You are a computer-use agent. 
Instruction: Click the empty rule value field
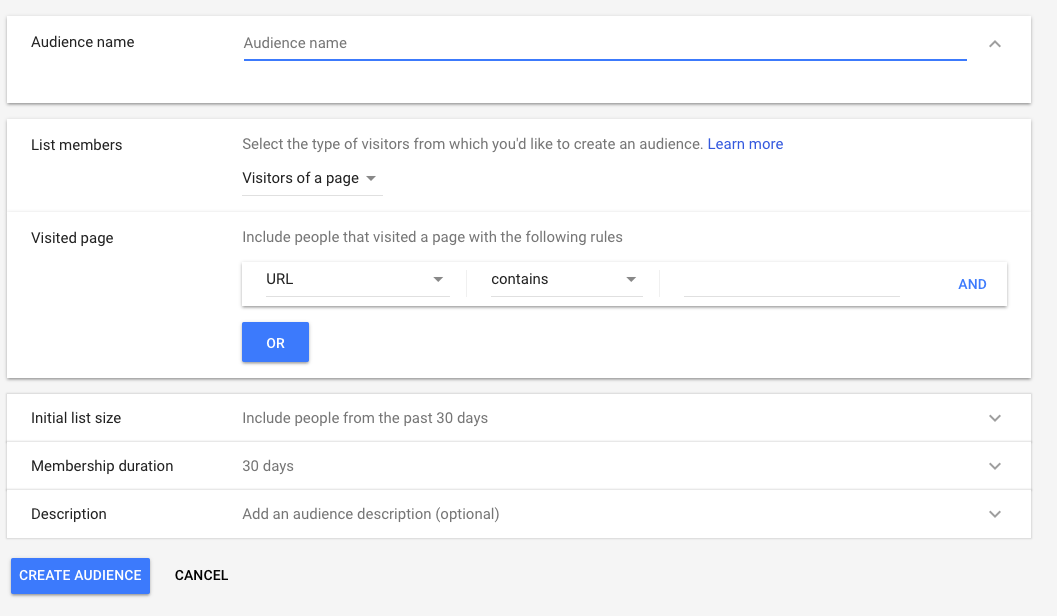[791, 282]
